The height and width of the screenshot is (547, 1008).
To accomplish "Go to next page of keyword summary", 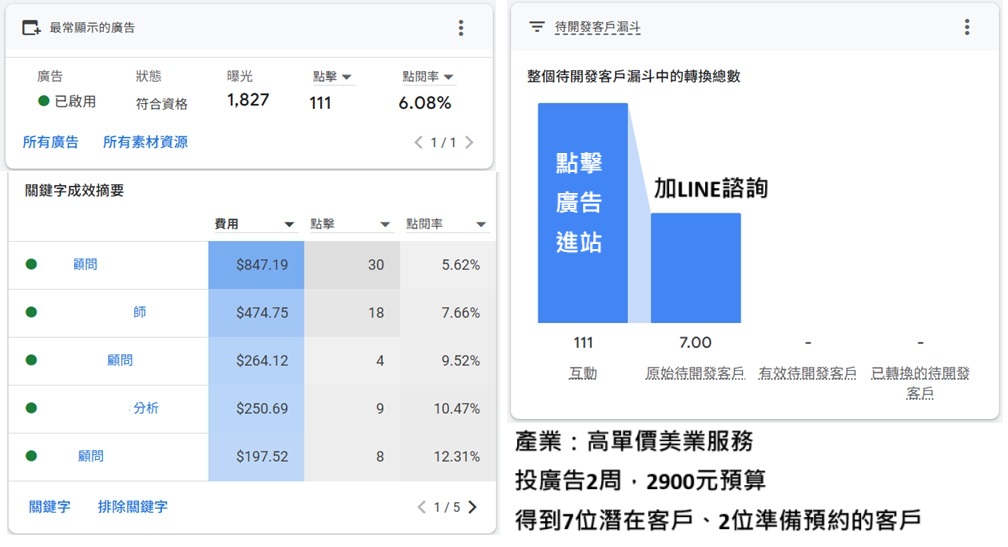I will [472, 507].
